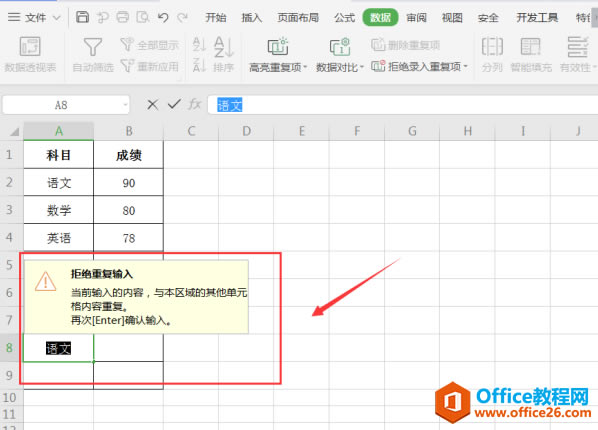Screen dimensions: 598x430
Task: Click the formula bar input containing 语文
Action: click(403, 105)
